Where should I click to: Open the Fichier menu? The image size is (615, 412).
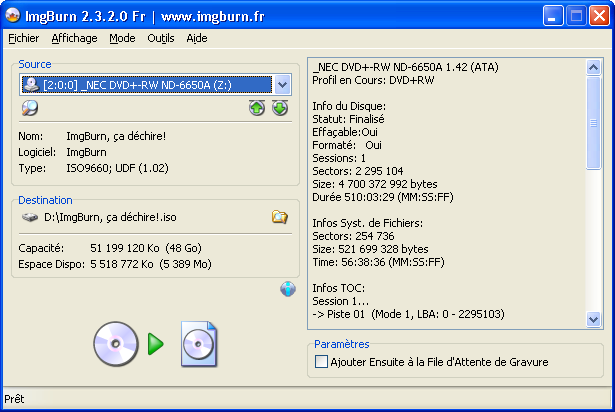[21, 38]
